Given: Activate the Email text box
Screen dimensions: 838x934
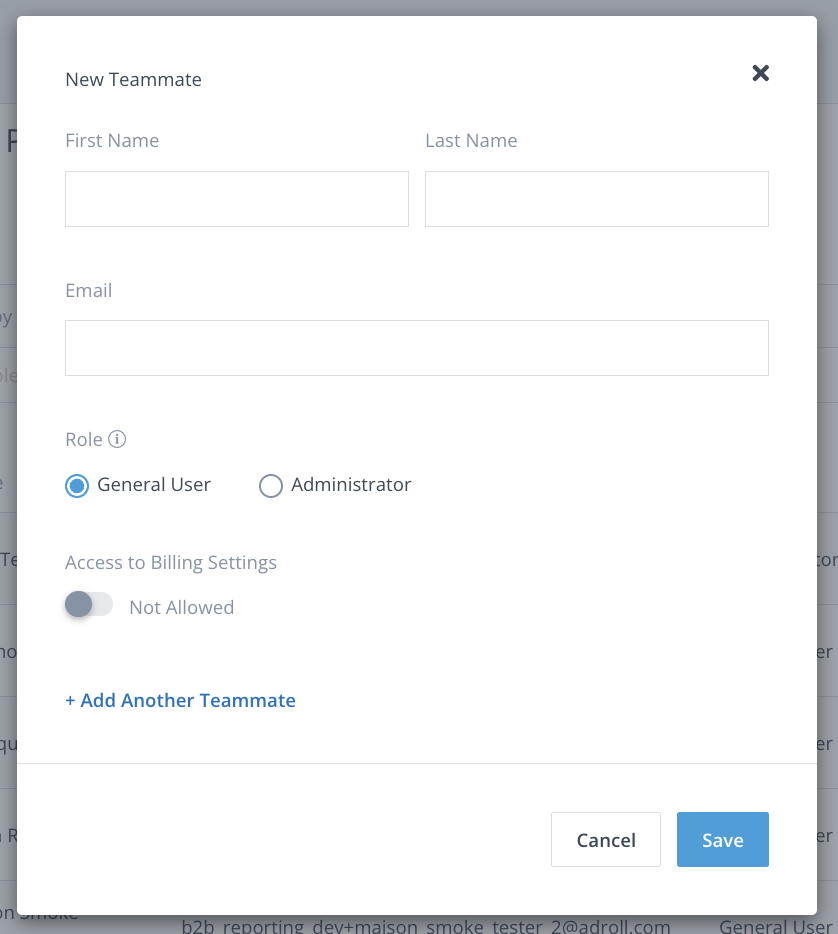Looking at the screenshot, I should (417, 348).
